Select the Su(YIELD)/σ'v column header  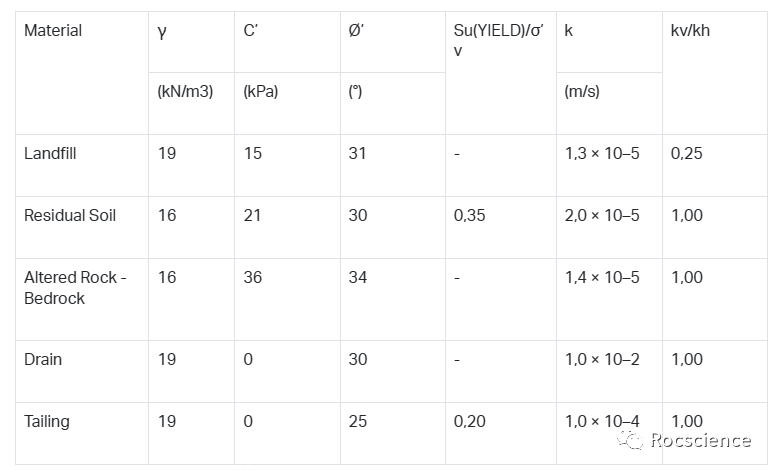(x=499, y=40)
